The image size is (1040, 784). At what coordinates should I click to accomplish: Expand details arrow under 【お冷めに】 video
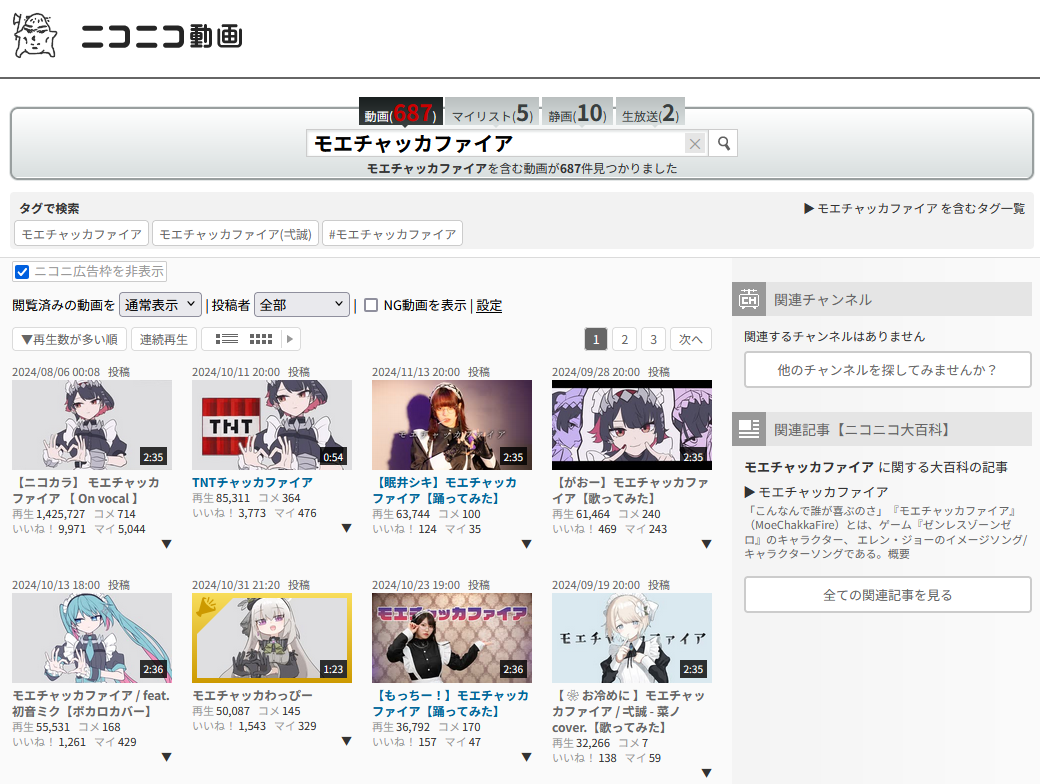point(706,773)
